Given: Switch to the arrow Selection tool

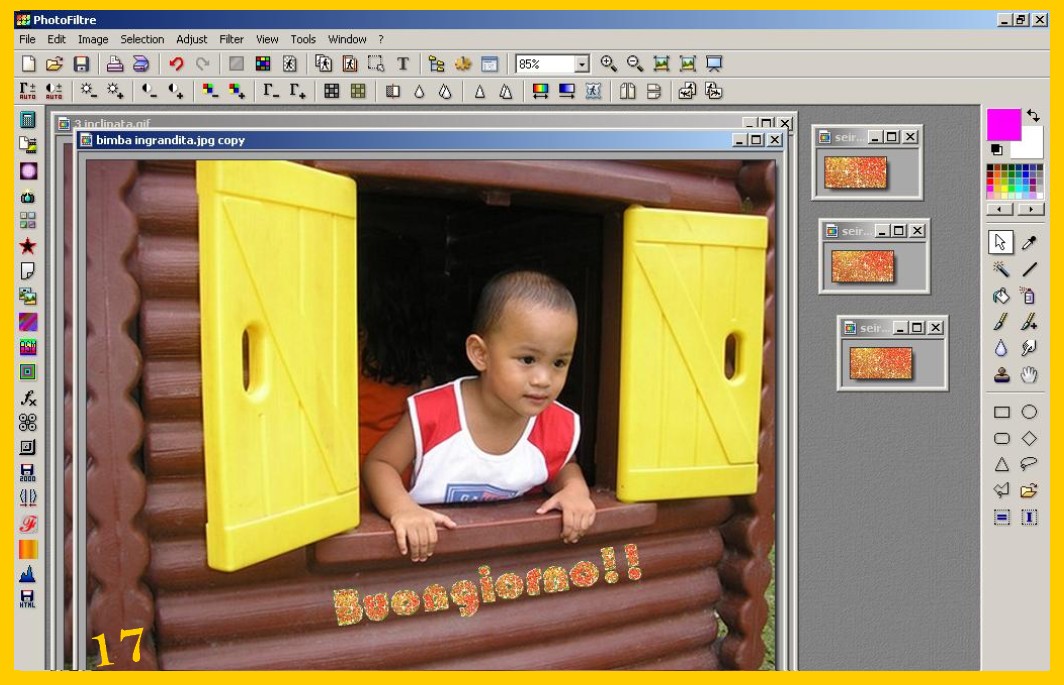Looking at the screenshot, I should (x=1001, y=243).
